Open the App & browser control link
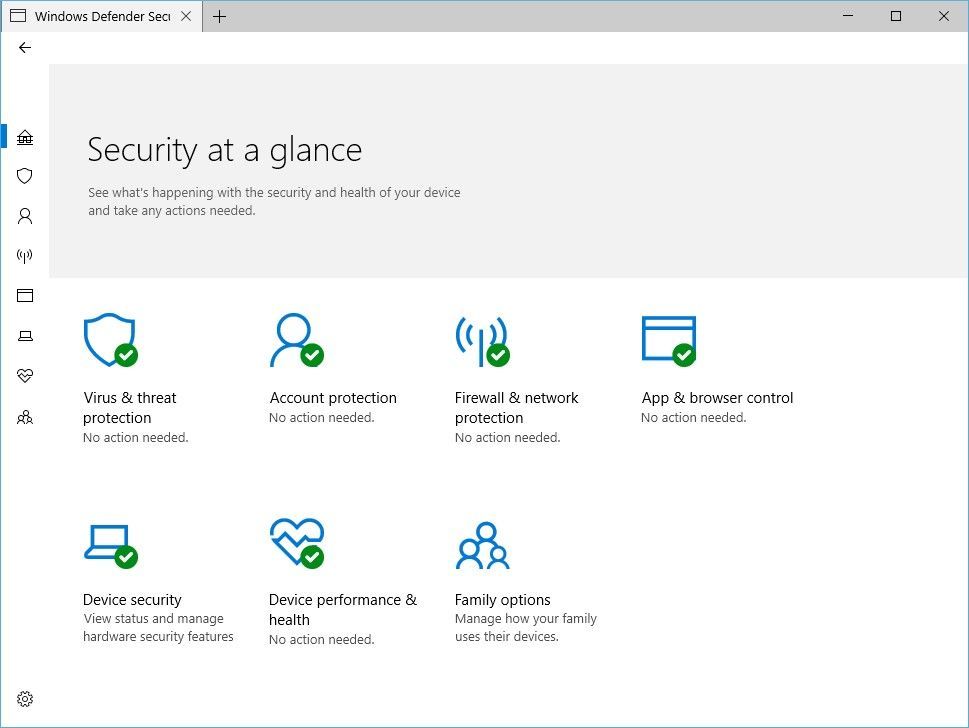The height and width of the screenshot is (728, 969). 717,398
